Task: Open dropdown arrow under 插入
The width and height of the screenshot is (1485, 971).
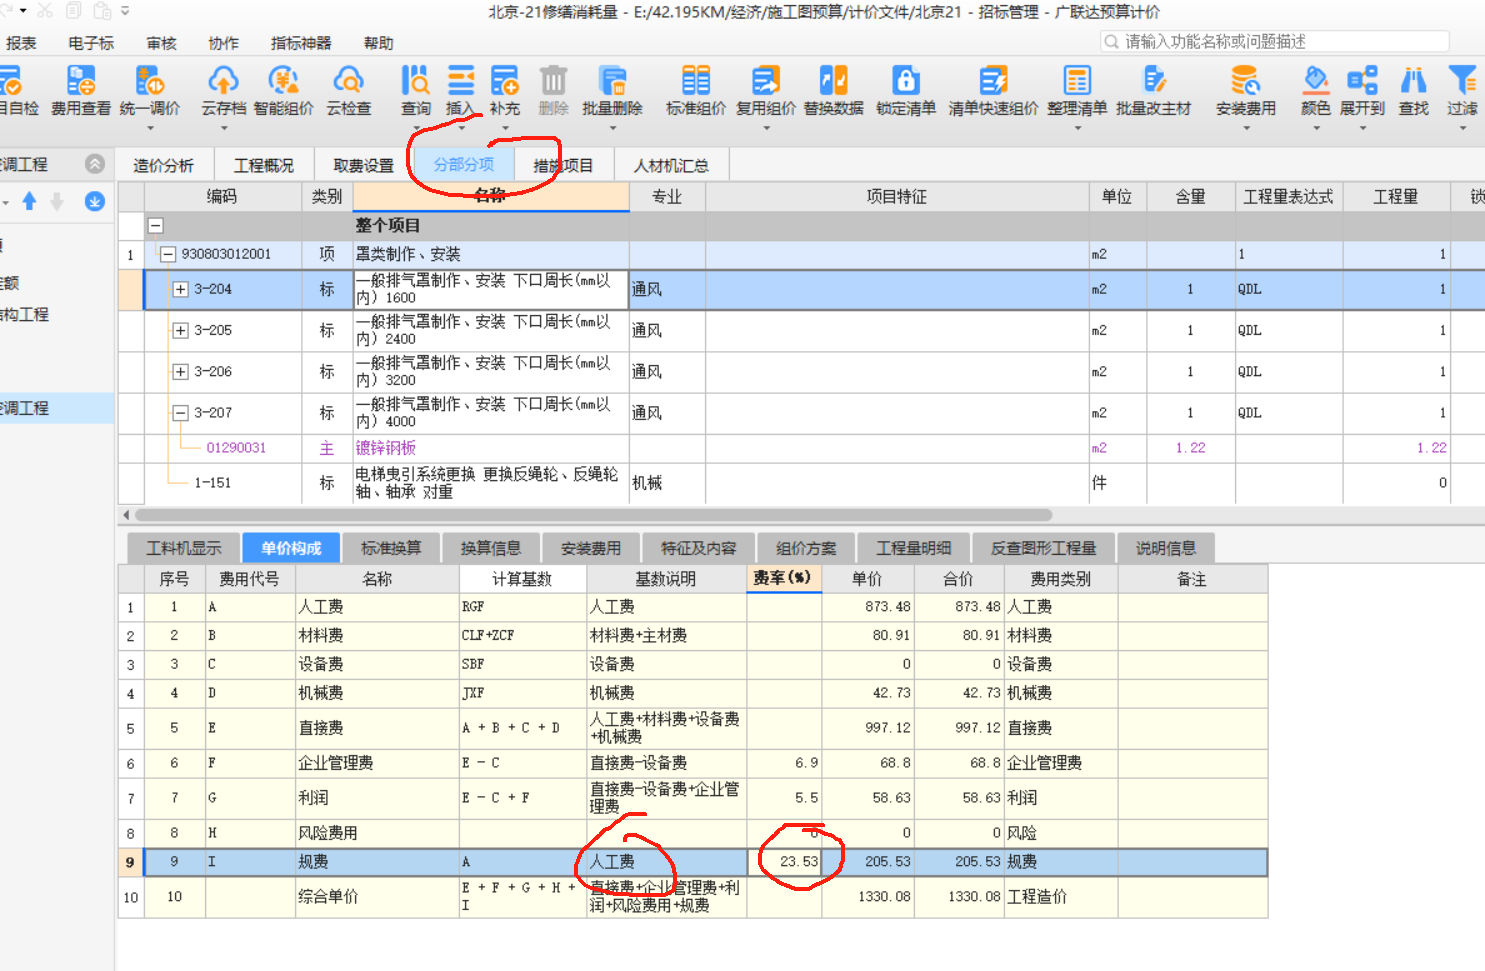Action: 461,128
